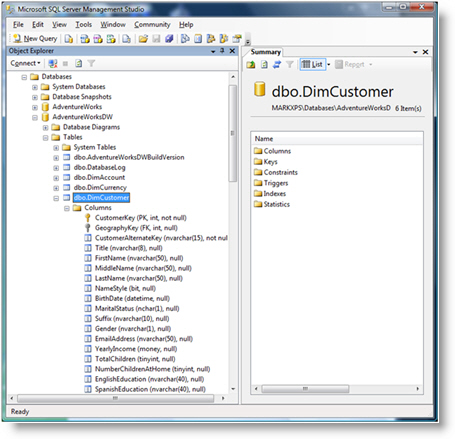Click the Analysis Services DMX Query icon
This screenshot has height=439, width=455.
98,39
